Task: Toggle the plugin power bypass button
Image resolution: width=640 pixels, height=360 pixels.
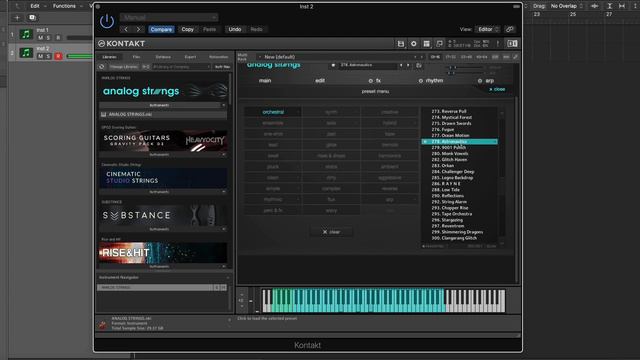Action: point(107,21)
